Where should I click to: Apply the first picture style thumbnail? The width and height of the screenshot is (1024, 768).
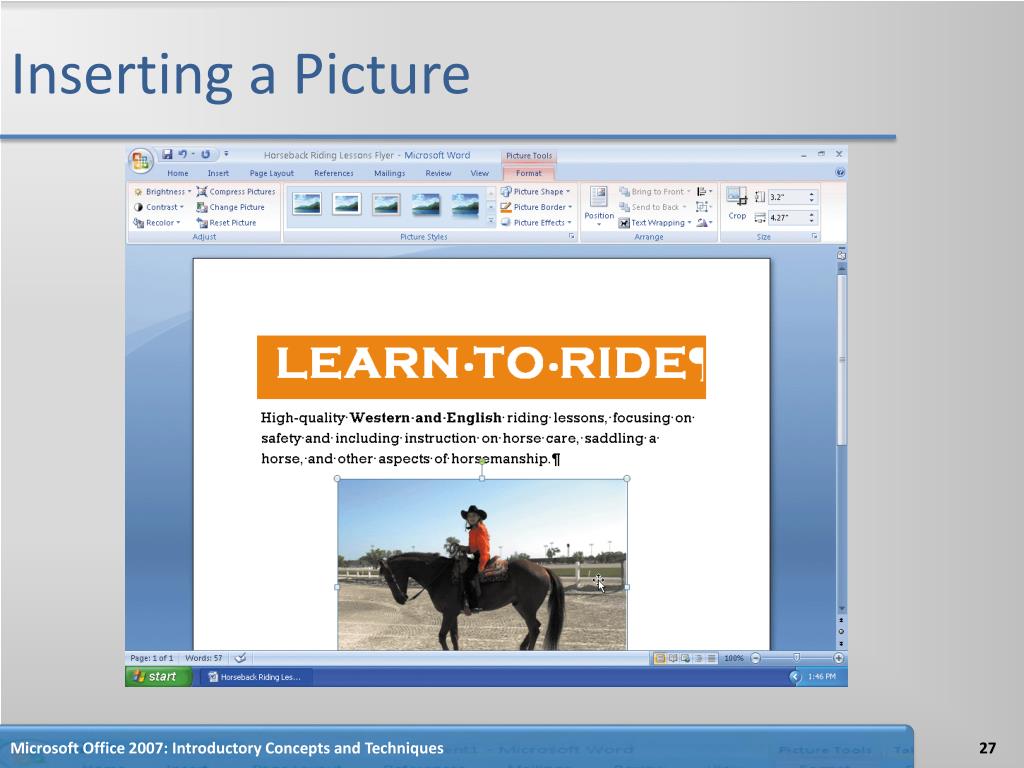307,204
